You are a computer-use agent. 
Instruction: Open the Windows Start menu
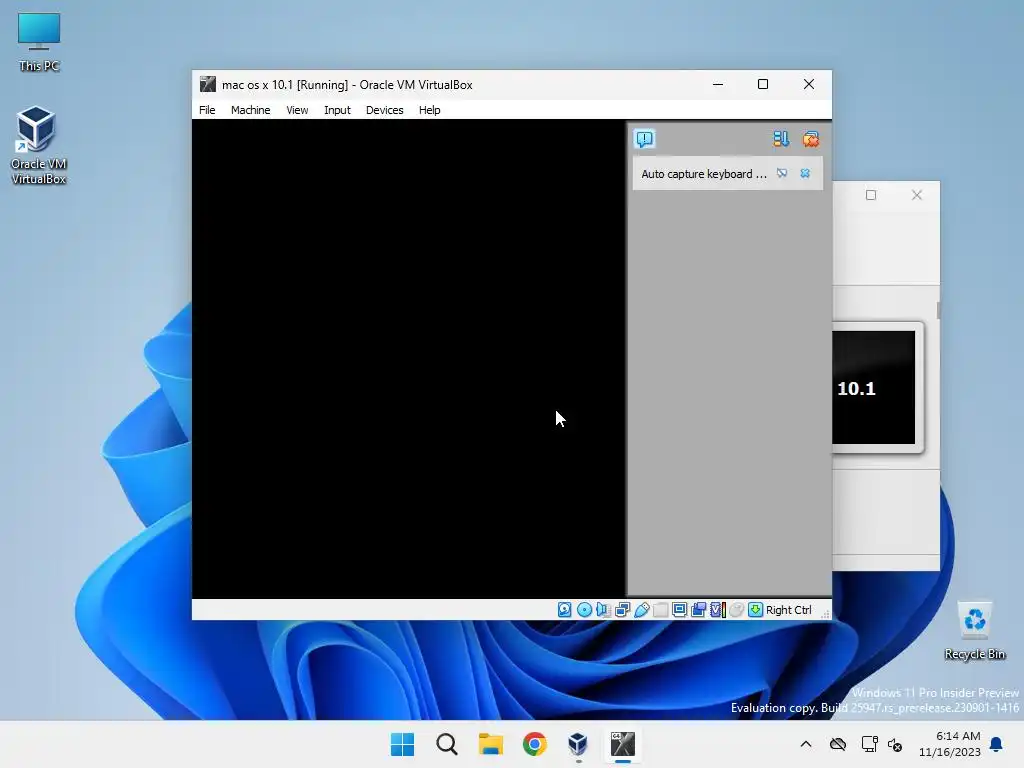402,744
